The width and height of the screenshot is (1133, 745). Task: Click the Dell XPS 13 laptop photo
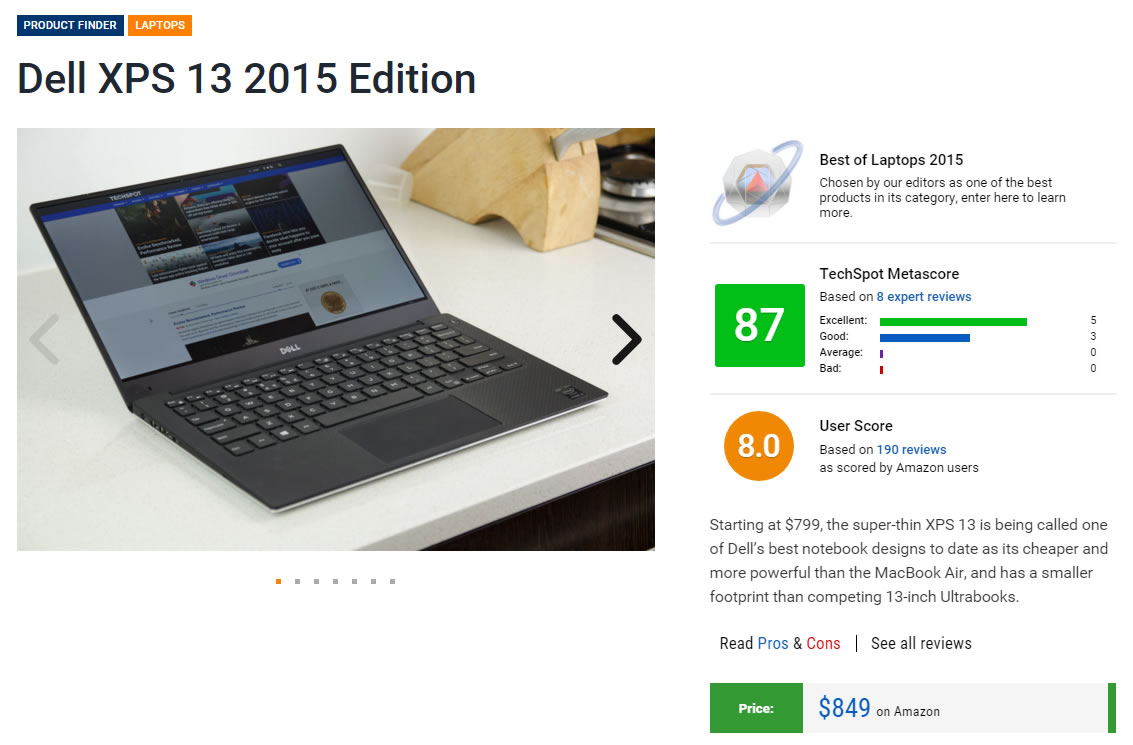coord(336,339)
